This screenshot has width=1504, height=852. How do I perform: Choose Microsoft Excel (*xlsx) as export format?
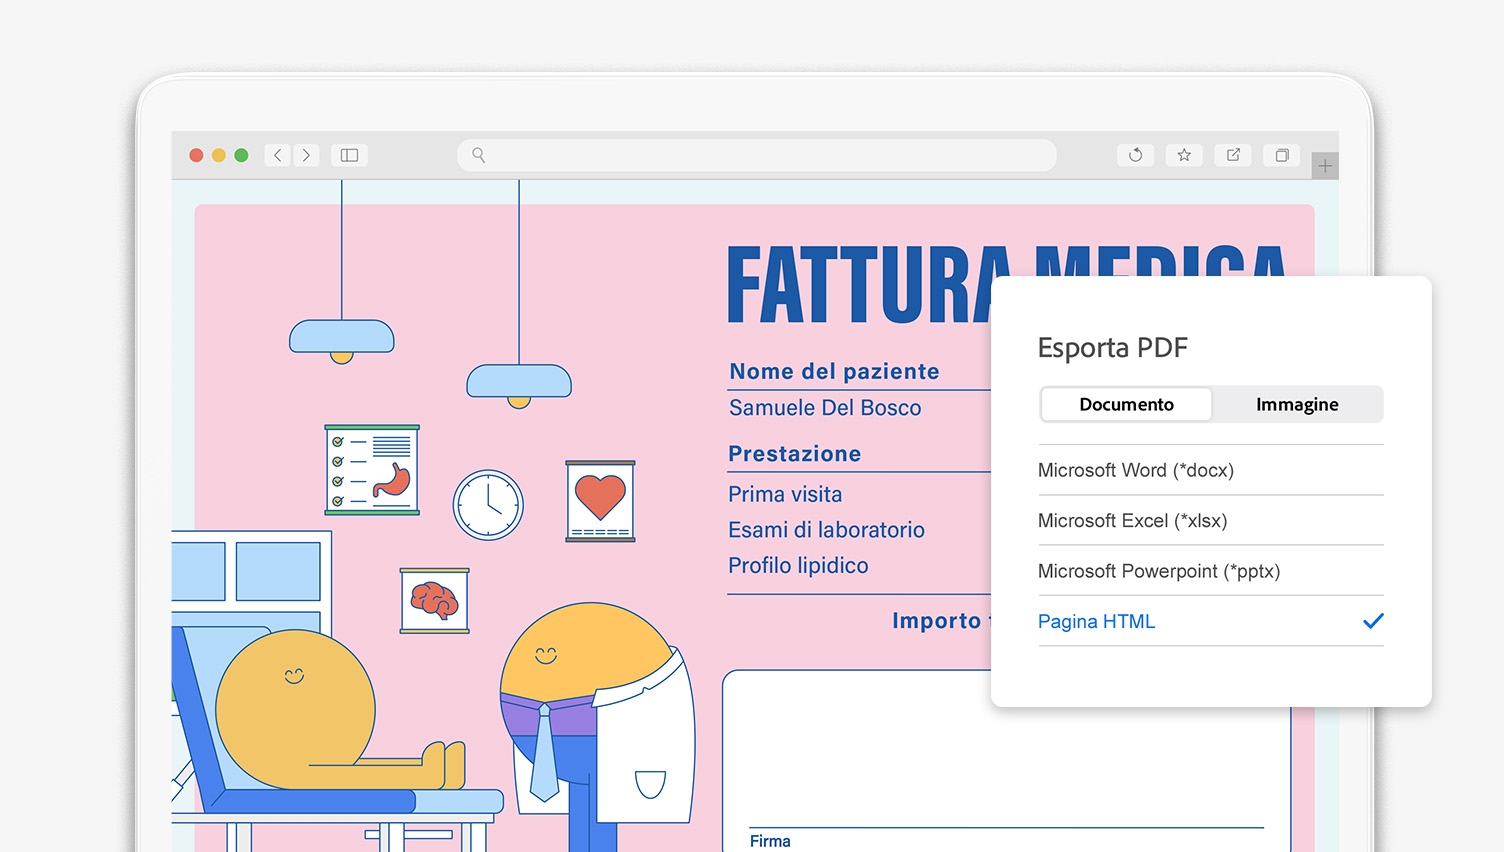click(x=1133, y=520)
